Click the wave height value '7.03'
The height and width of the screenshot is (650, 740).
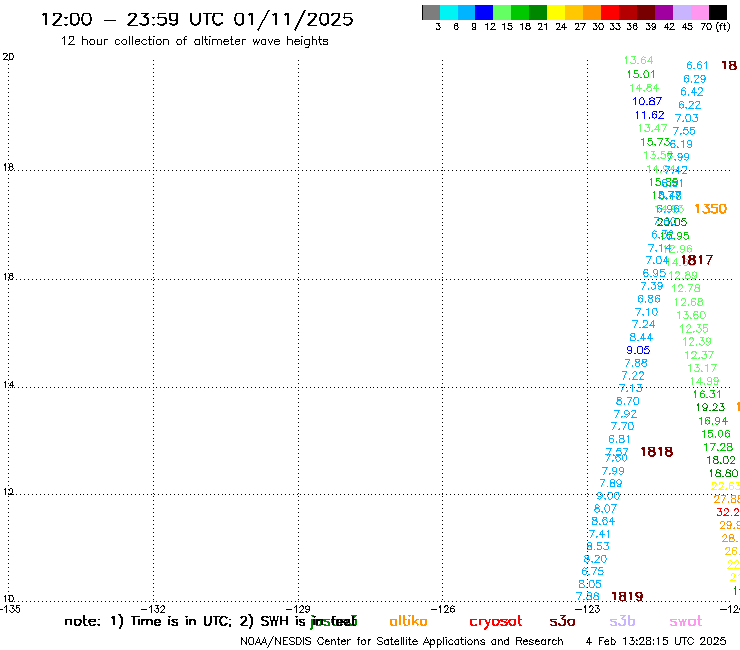coord(687,118)
